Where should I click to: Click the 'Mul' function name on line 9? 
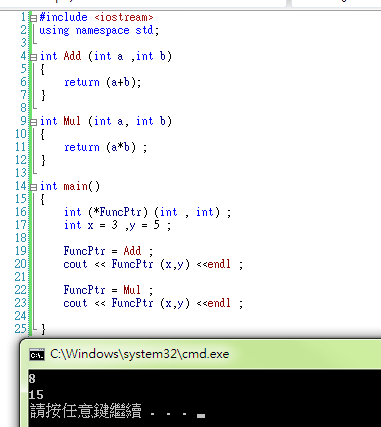click(x=72, y=121)
